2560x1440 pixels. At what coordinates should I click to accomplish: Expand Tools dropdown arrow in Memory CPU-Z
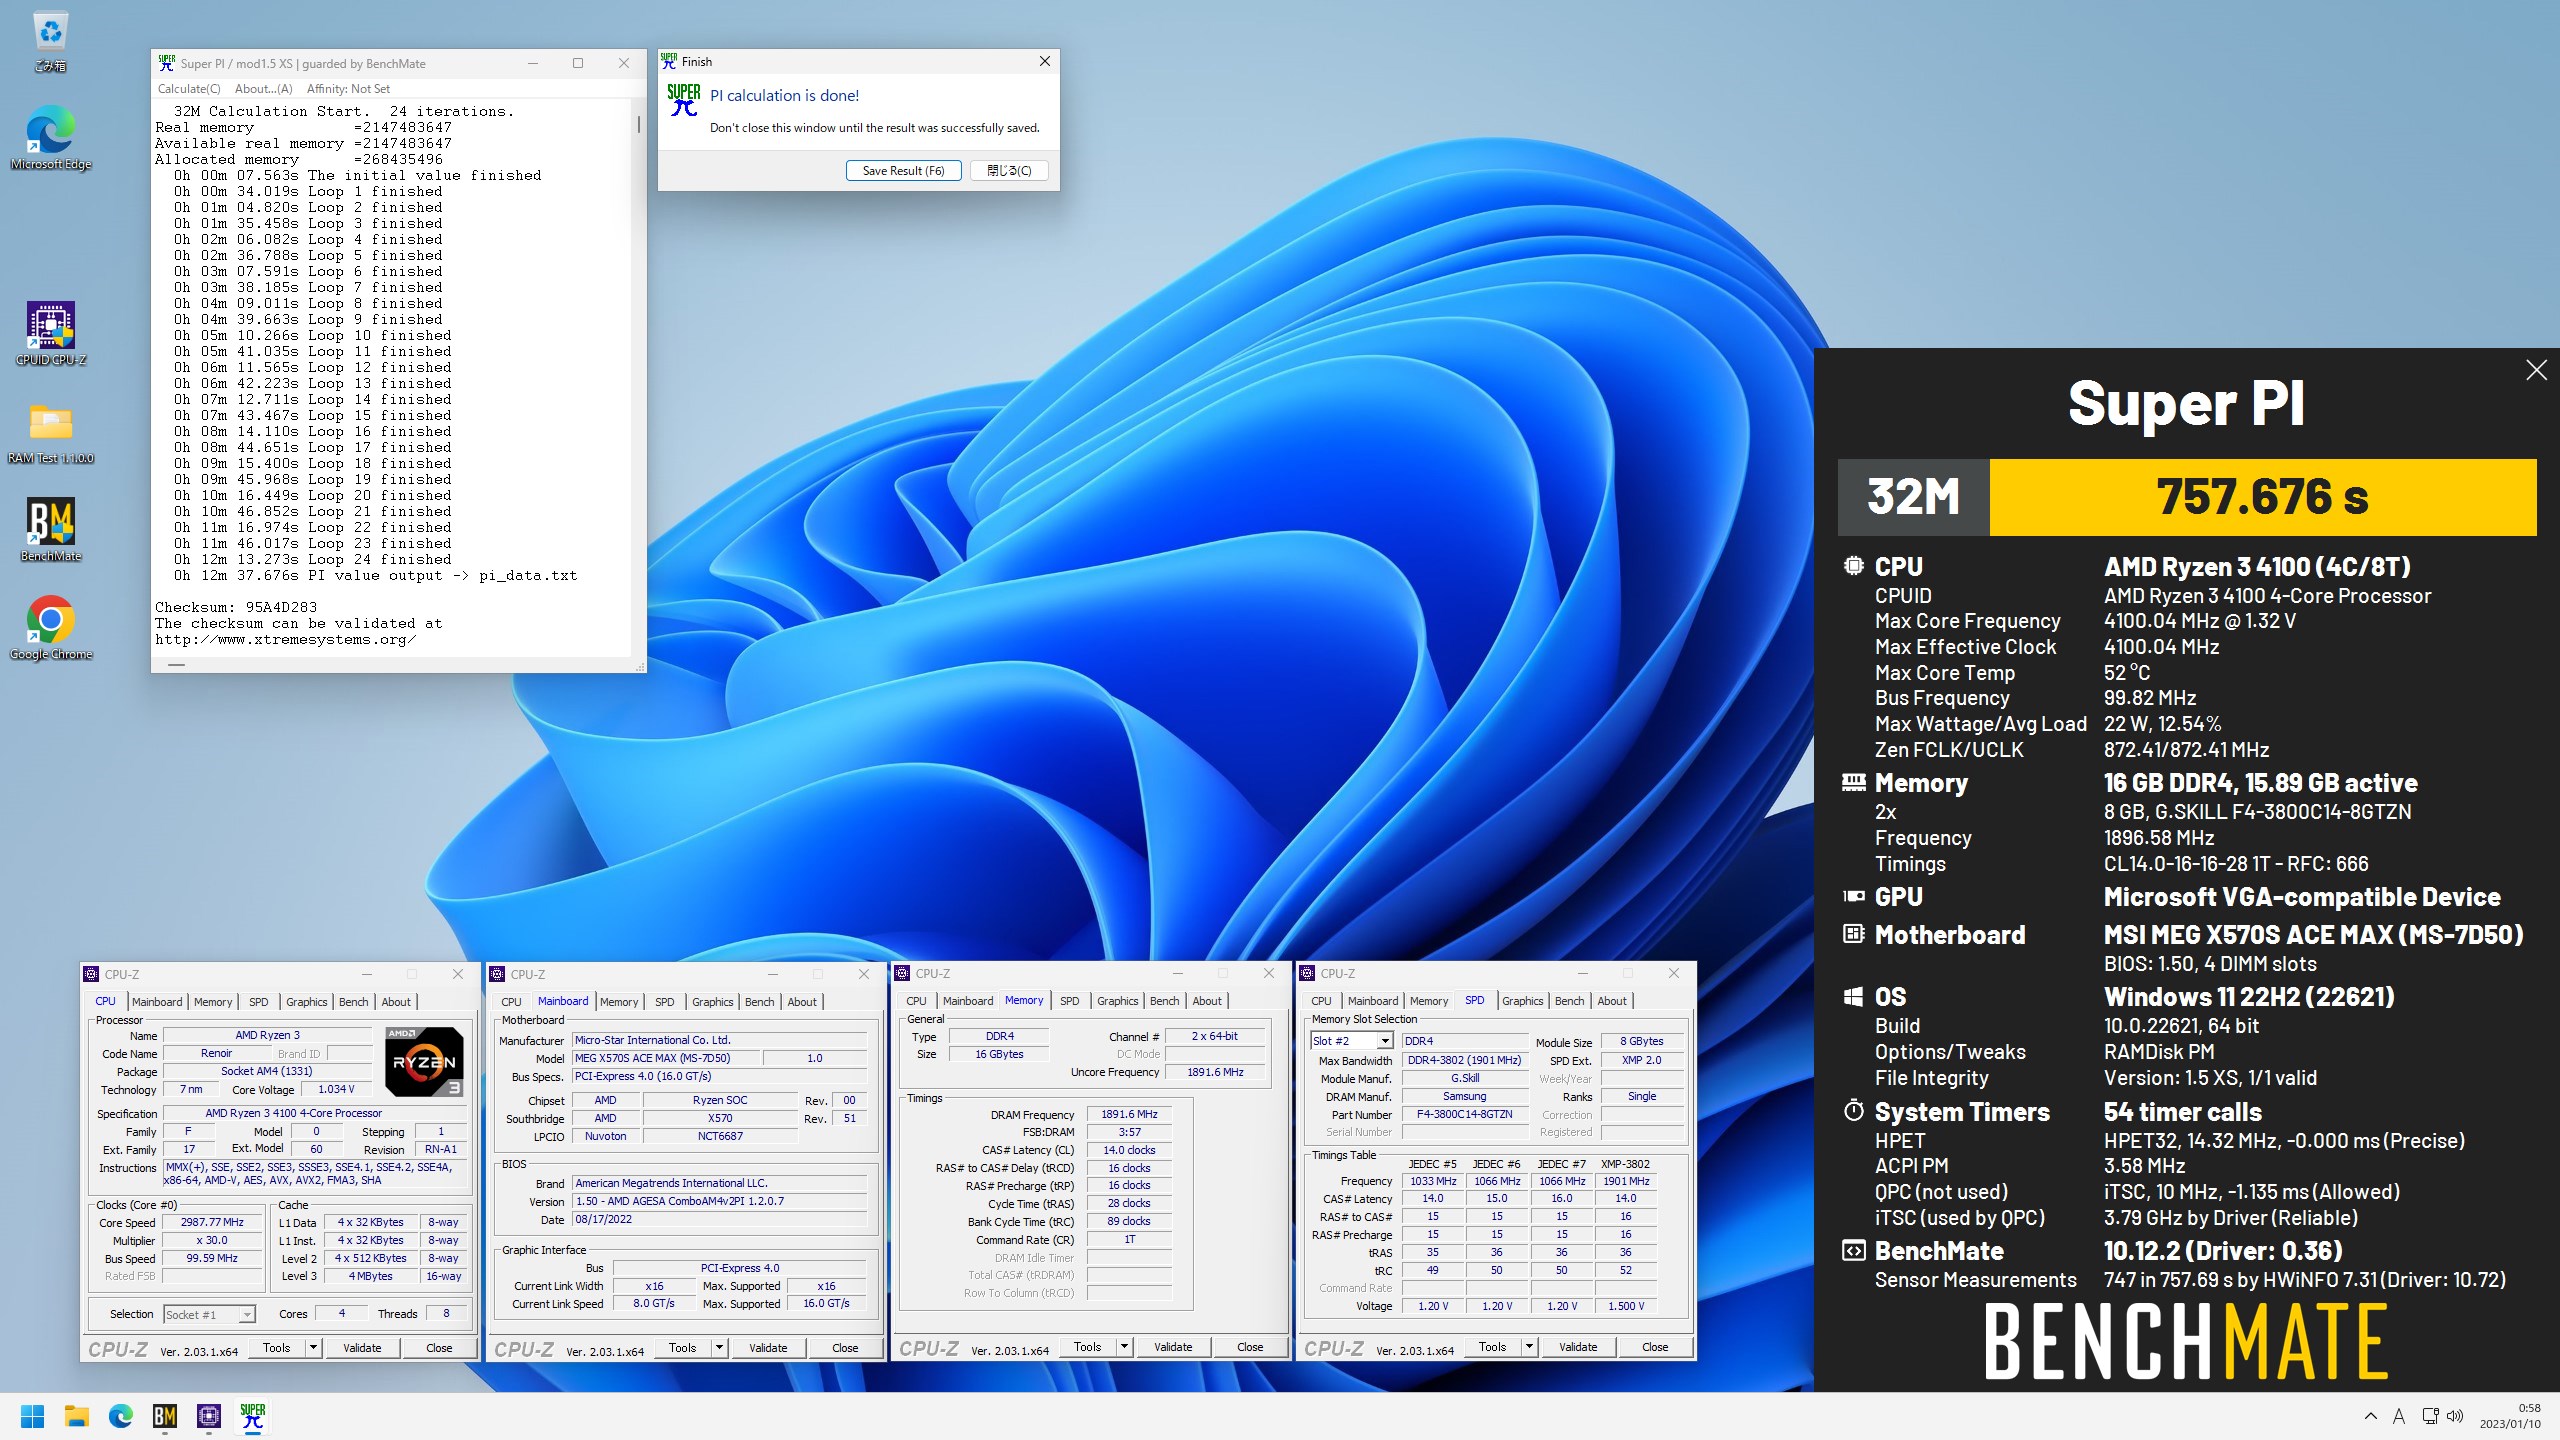[1124, 1347]
